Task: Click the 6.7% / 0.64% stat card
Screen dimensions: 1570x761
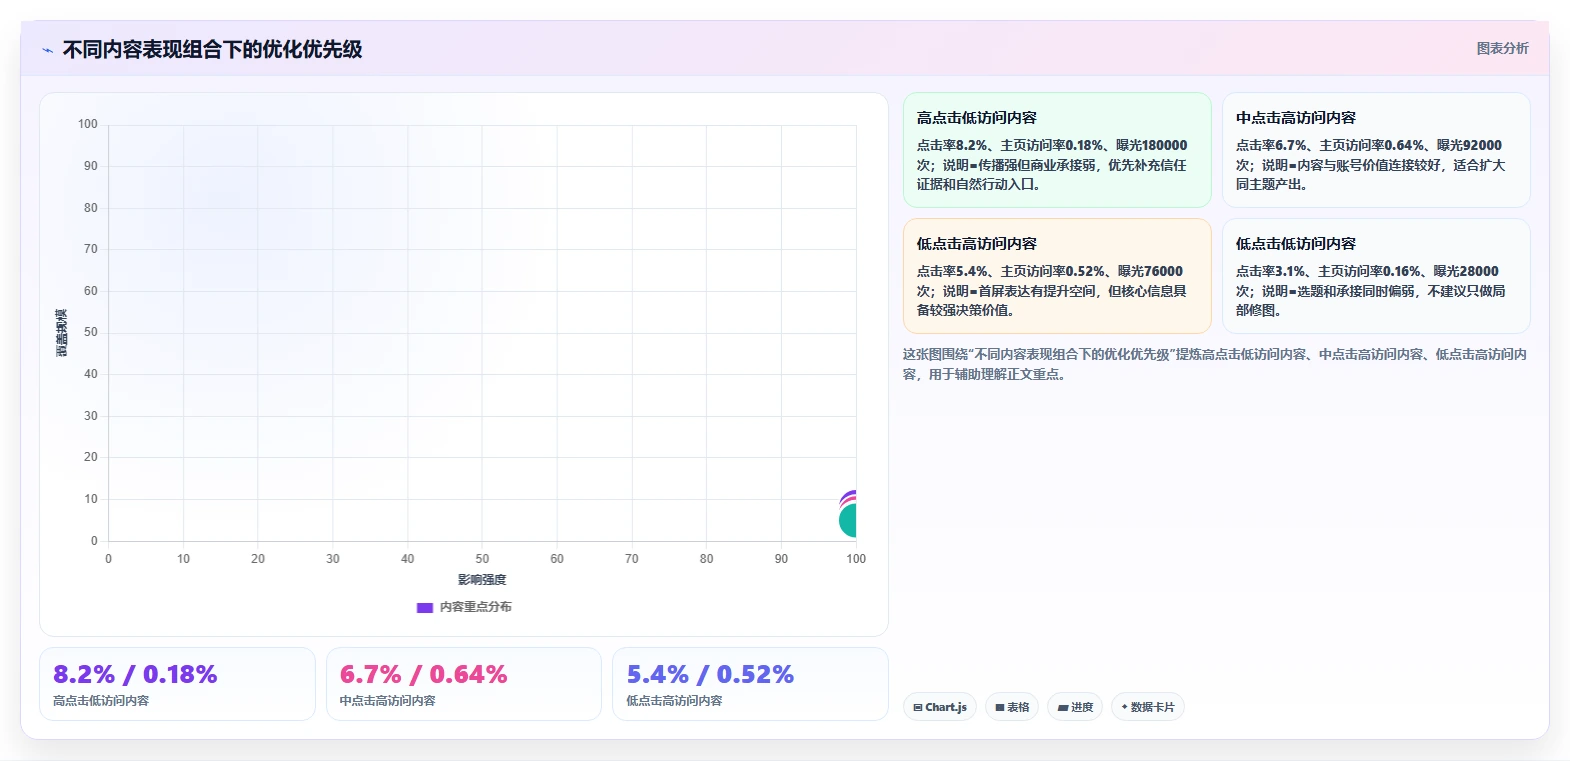Action: point(464,684)
